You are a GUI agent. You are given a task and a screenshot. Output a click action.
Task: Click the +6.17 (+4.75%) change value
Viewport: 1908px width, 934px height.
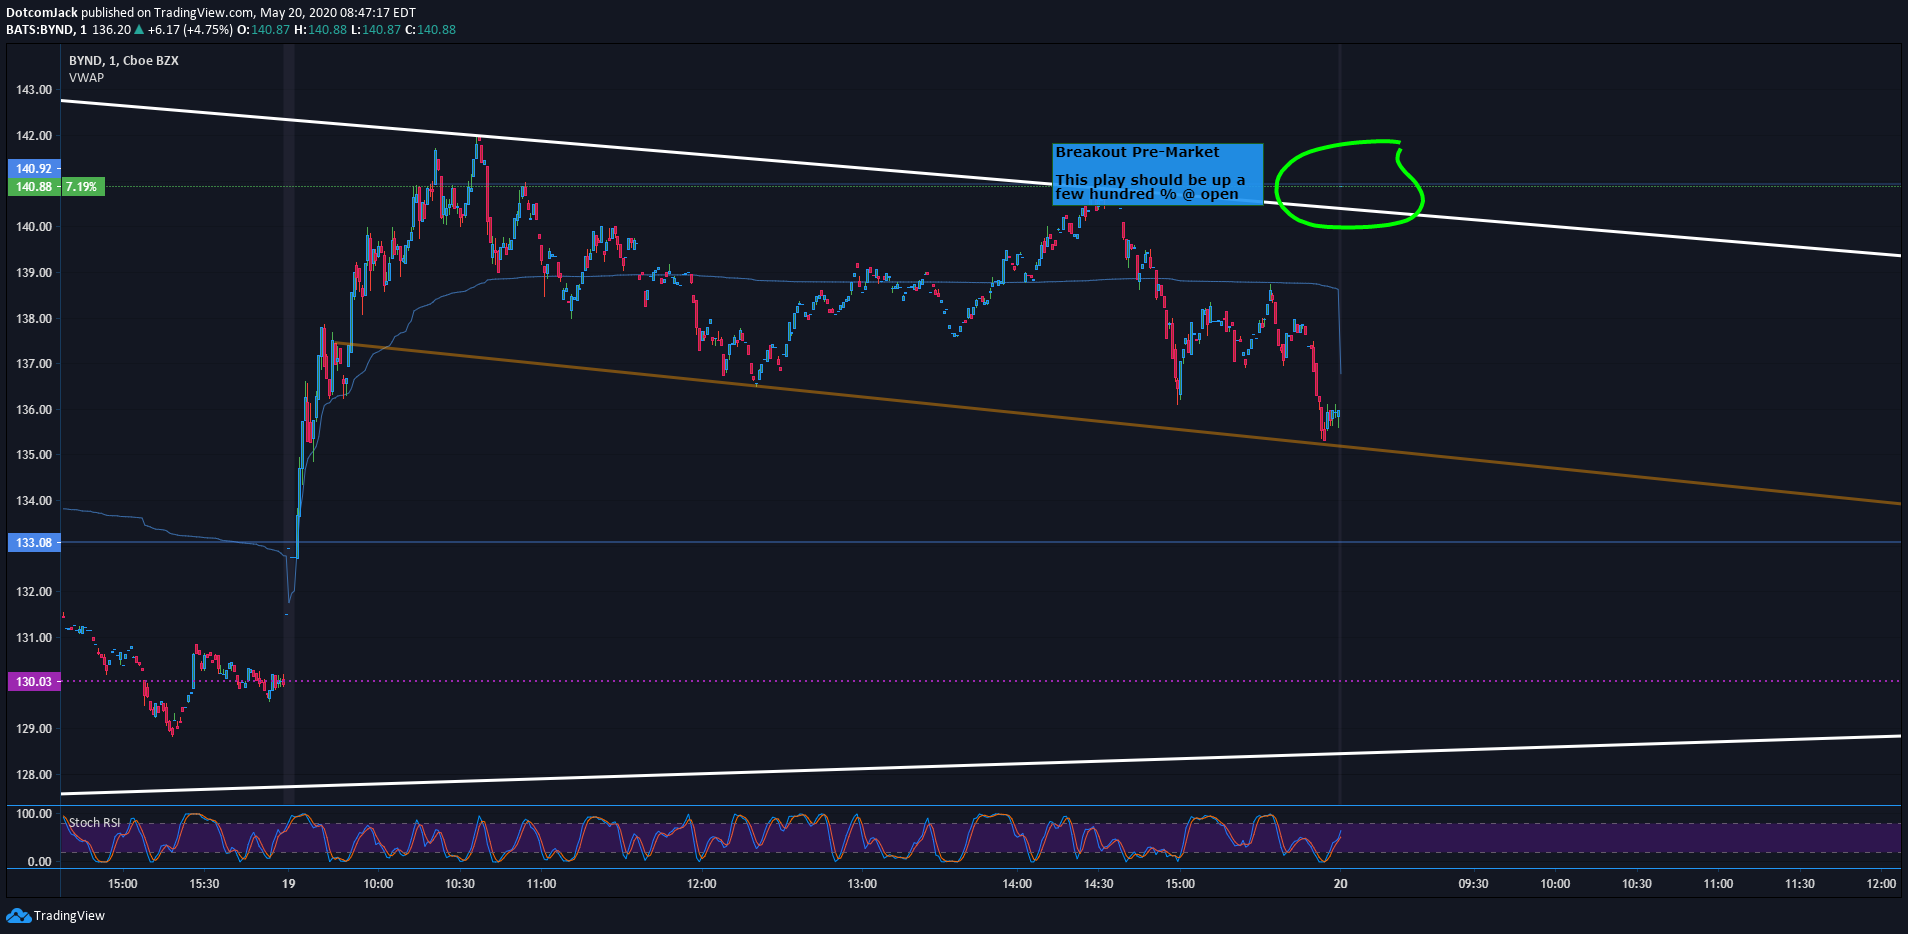point(190,30)
